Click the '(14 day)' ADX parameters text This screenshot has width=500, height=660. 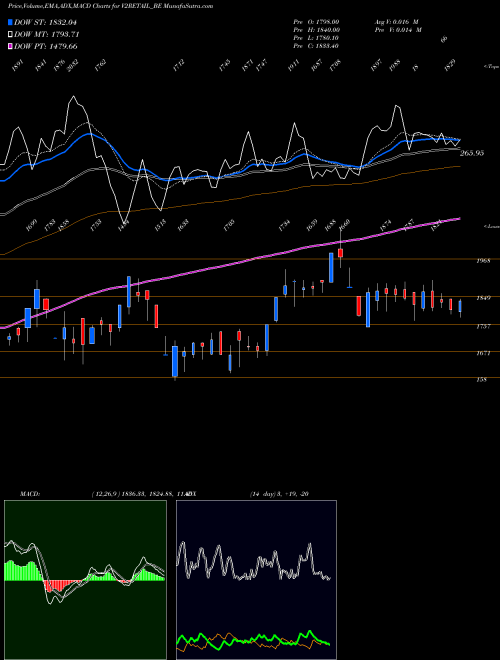pos(263,494)
